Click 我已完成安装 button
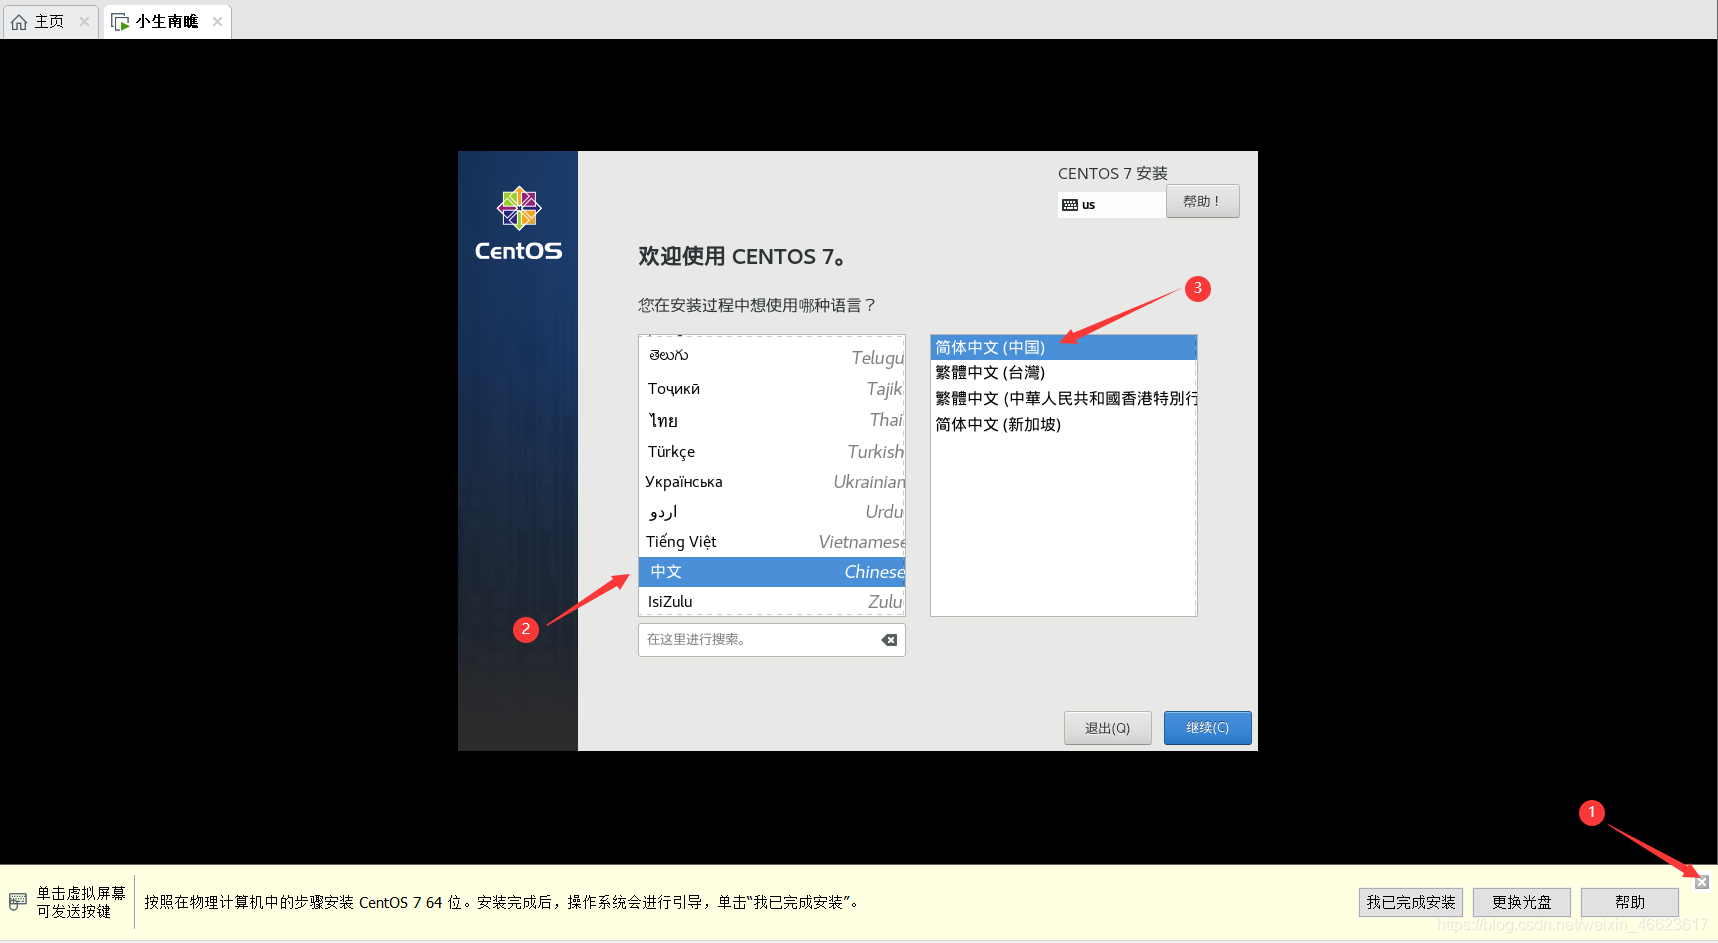The width and height of the screenshot is (1718, 943). point(1411,902)
